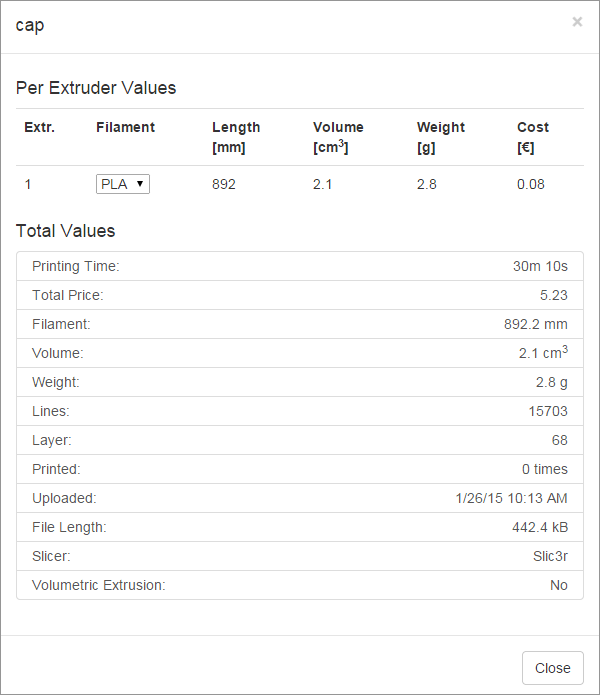Select the Printing Time row
This screenshot has width=600, height=695.
click(x=300, y=266)
